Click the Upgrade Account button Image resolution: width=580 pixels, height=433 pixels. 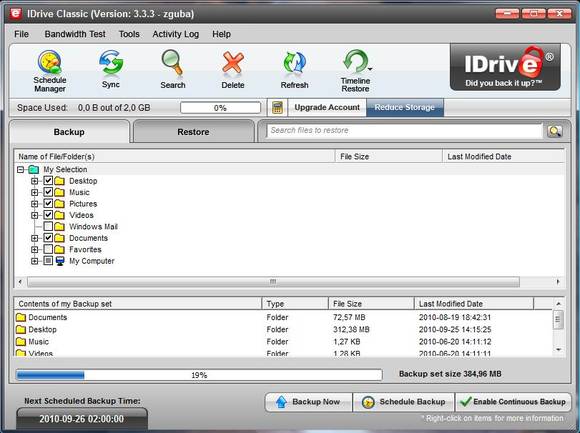(327, 108)
